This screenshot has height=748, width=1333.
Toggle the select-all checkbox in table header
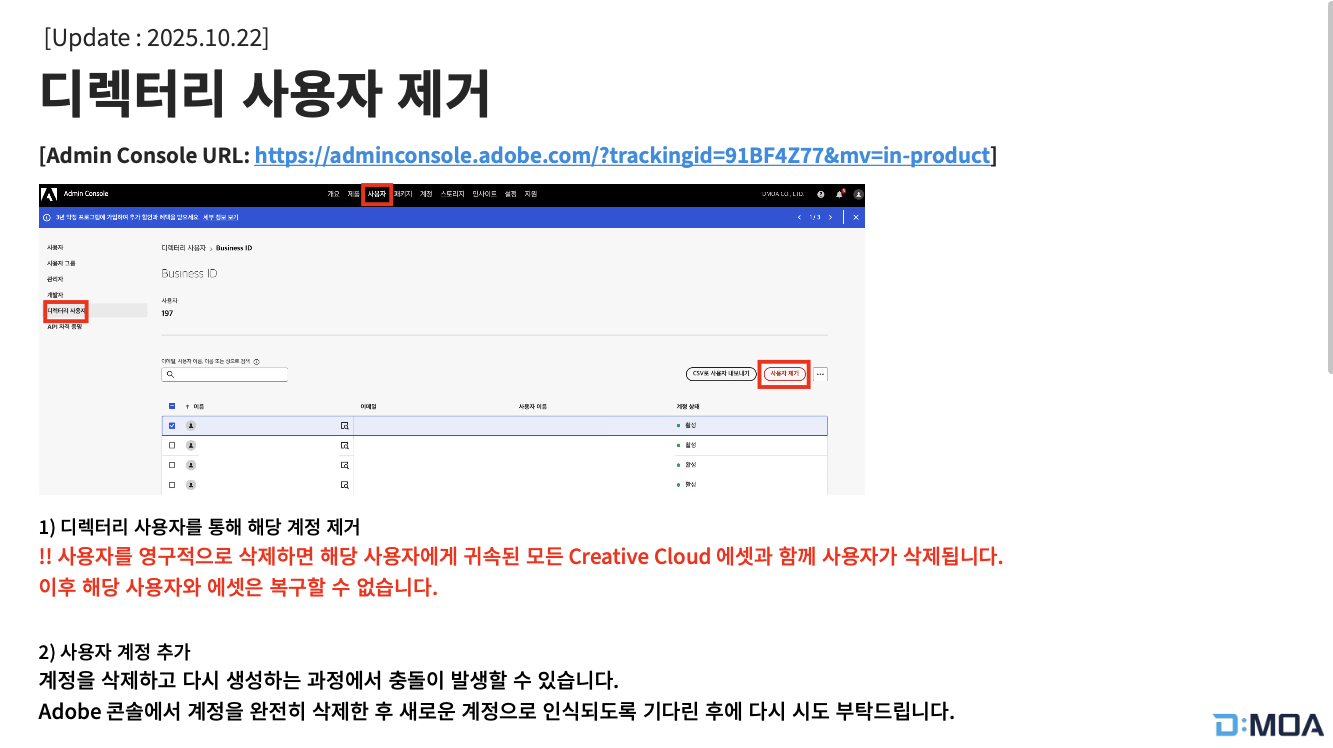point(172,406)
